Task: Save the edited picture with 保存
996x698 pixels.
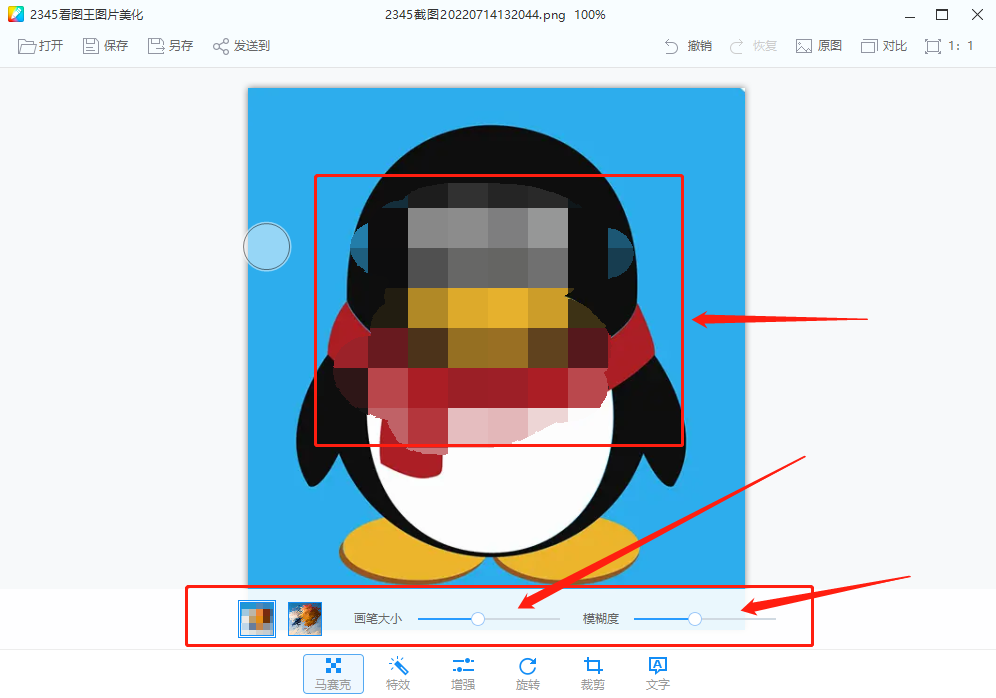Action: point(104,45)
